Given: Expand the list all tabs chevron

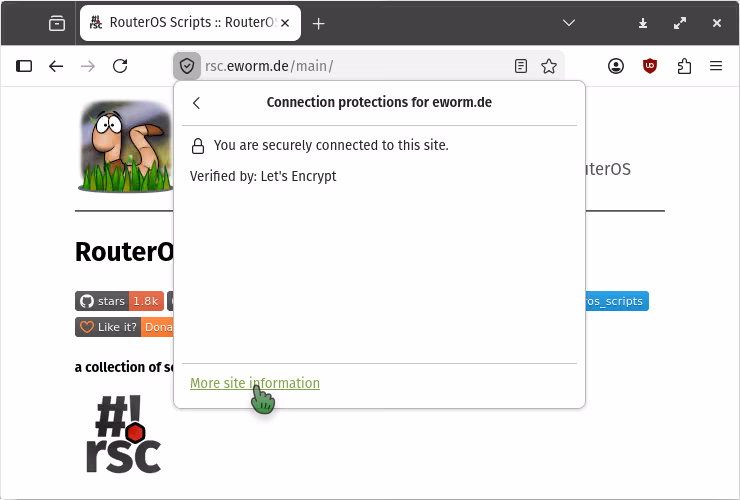Looking at the screenshot, I should (x=569, y=23).
